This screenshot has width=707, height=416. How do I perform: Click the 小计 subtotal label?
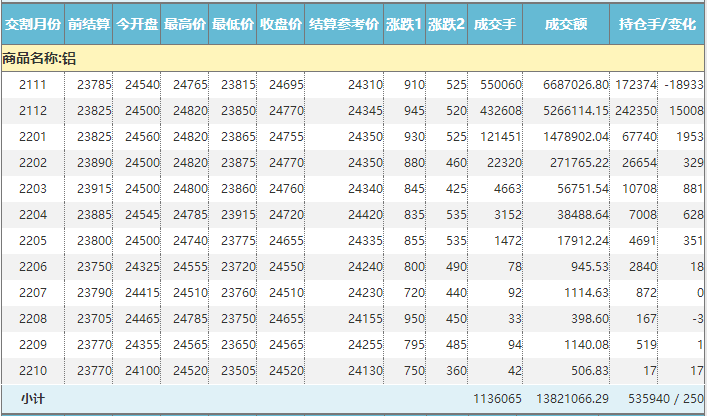point(33,398)
